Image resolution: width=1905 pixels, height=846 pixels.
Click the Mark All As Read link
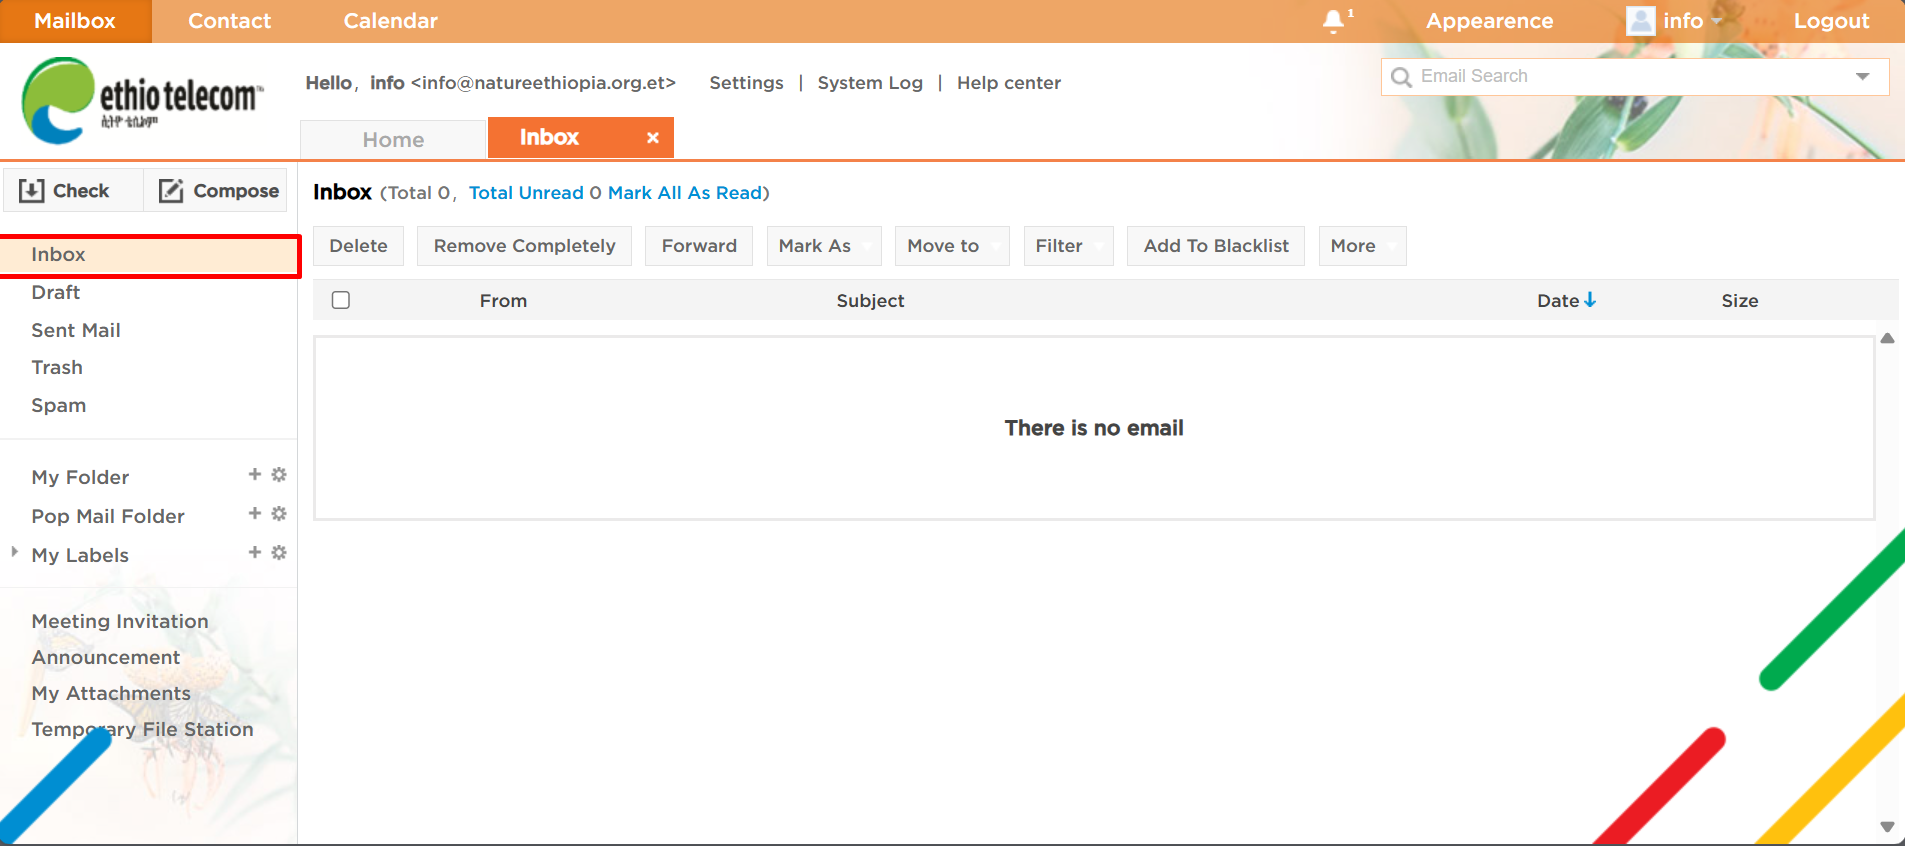point(685,193)
